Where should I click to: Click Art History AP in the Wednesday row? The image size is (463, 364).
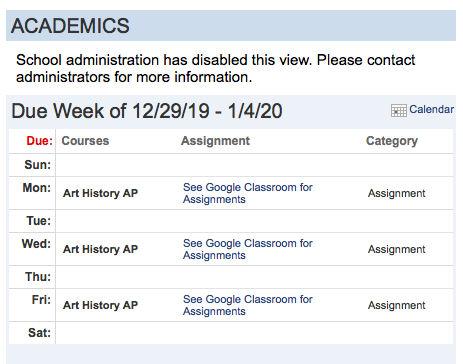pos(100,249)
